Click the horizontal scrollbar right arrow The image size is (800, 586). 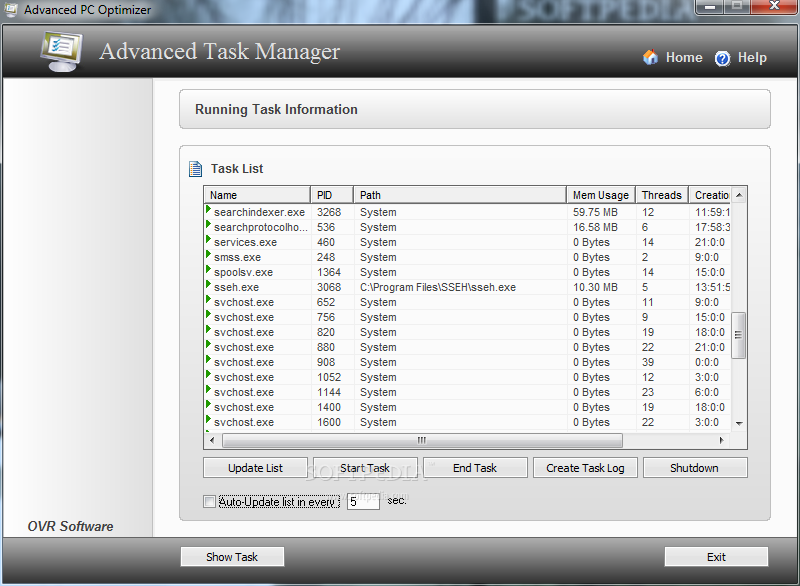pyautogui.click(x=721, y=440)
